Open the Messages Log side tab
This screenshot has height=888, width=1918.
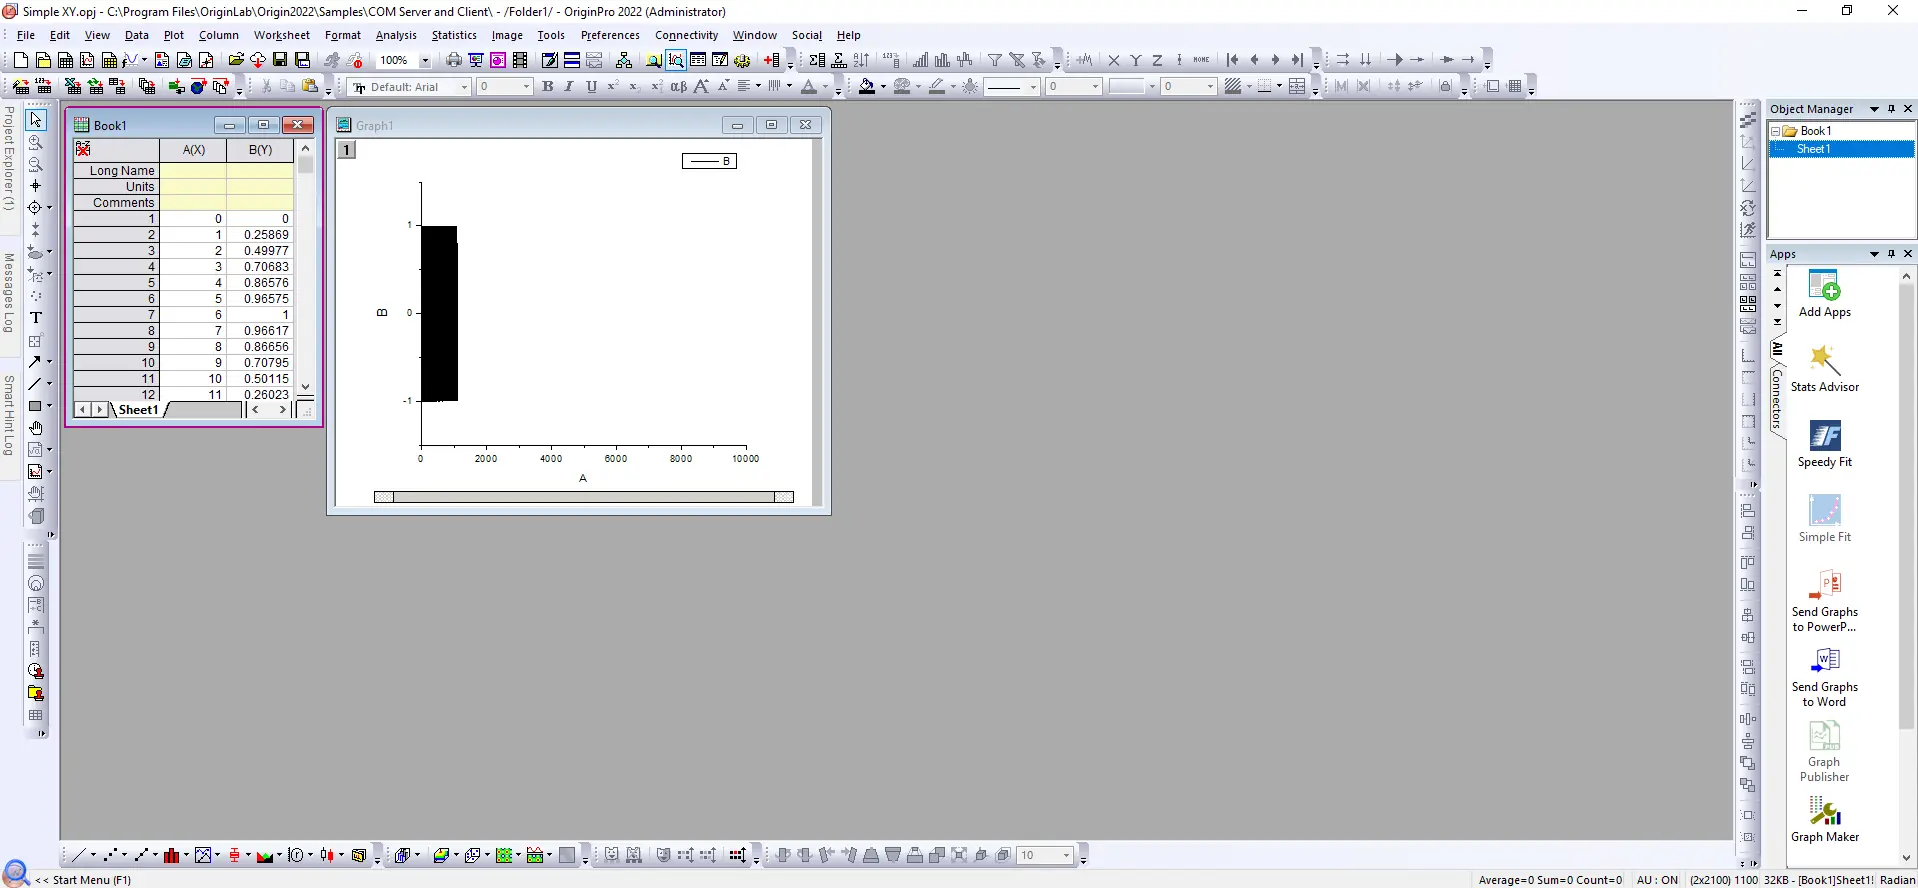click(9, 292)
